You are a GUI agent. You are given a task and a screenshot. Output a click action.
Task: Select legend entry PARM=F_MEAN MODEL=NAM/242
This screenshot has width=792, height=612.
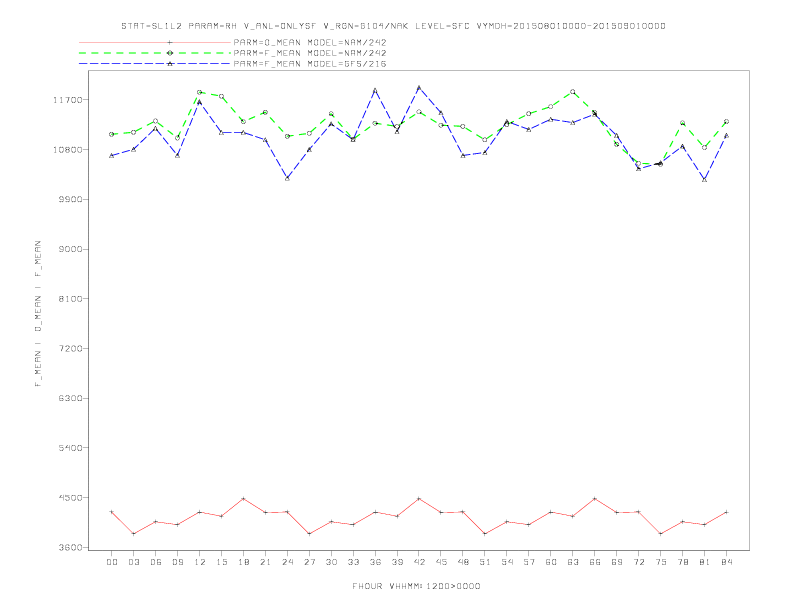pos(310,53)
